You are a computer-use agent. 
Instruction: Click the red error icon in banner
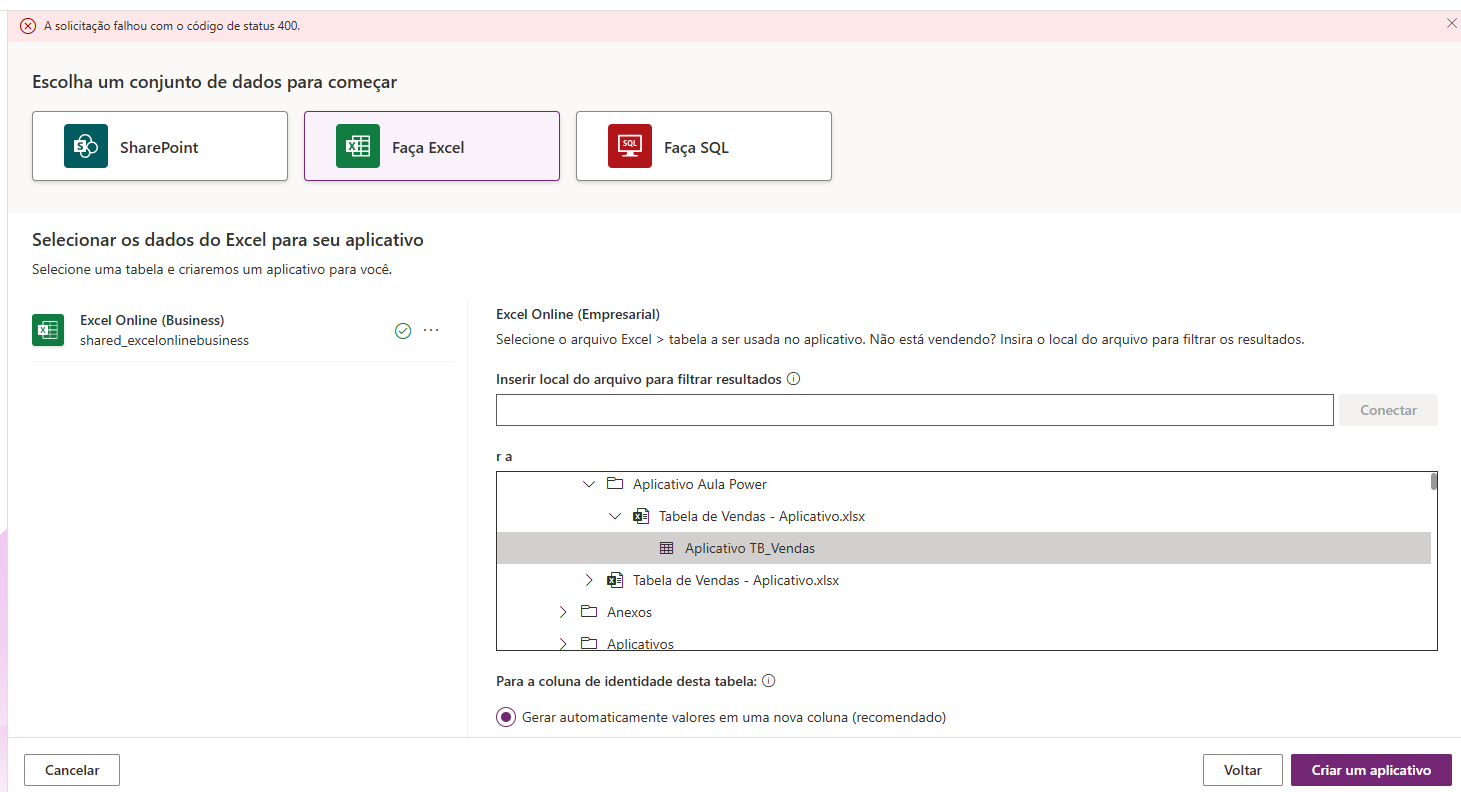pyautogui.click(x=28, y=26)
